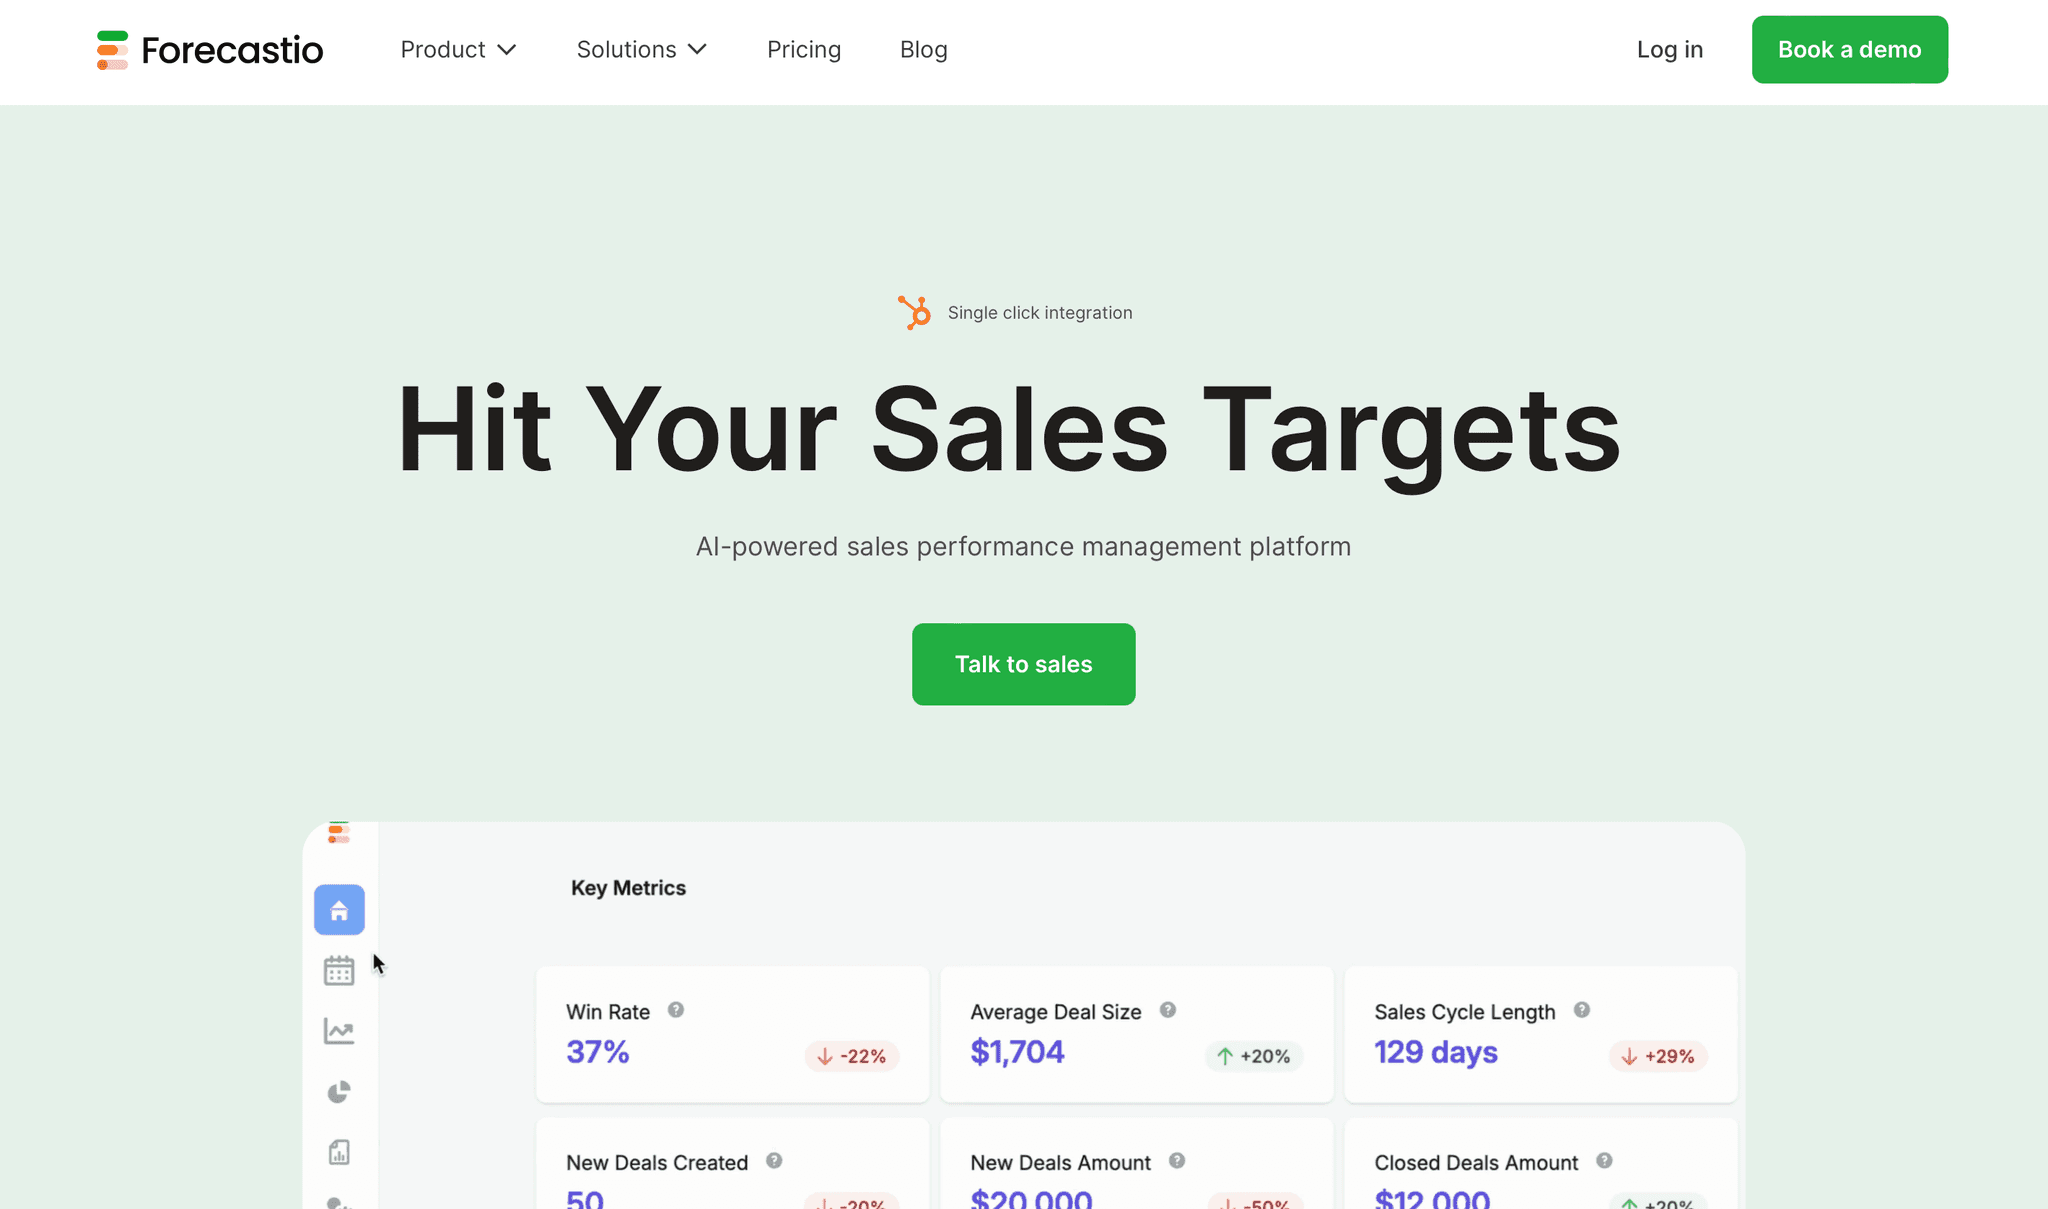Image resolution: width=2048 pixels, height=1209 pixels.
Task: Click the Sales Cycle Length help icon
Action: tap(1583, 1010)
